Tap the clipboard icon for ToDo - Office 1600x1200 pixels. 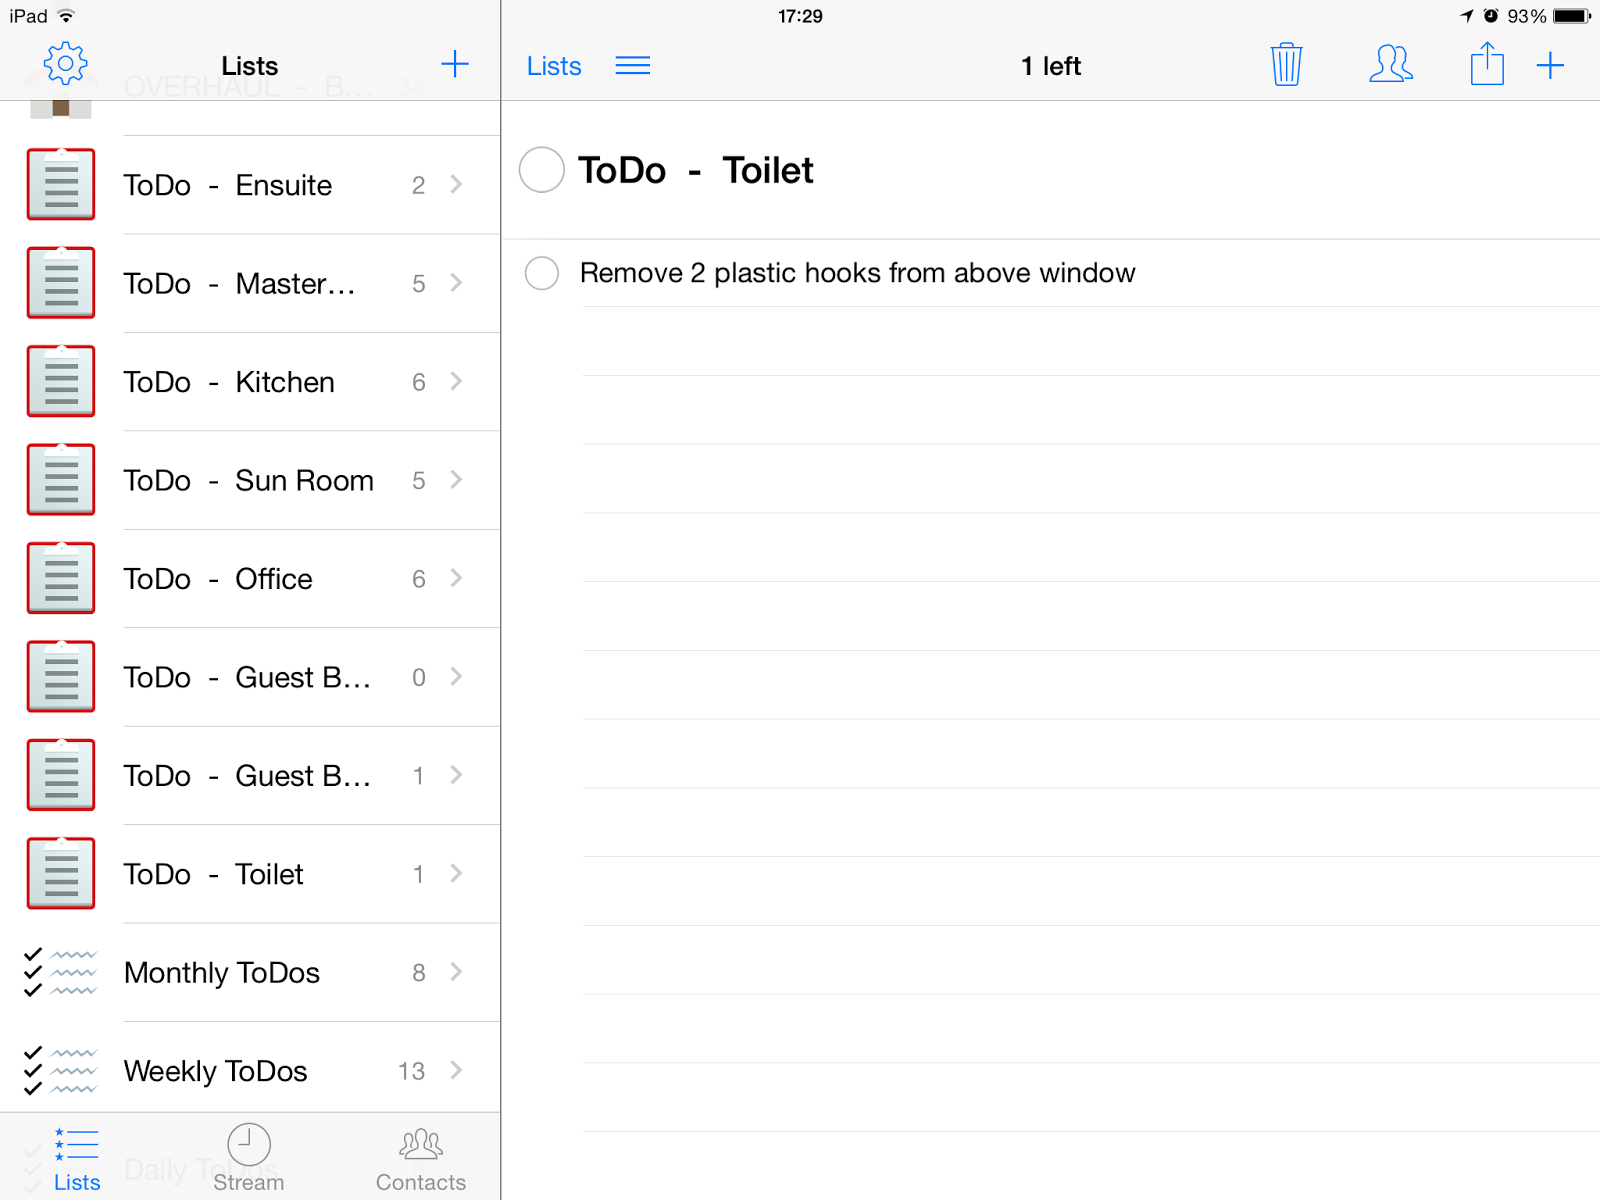61,578
